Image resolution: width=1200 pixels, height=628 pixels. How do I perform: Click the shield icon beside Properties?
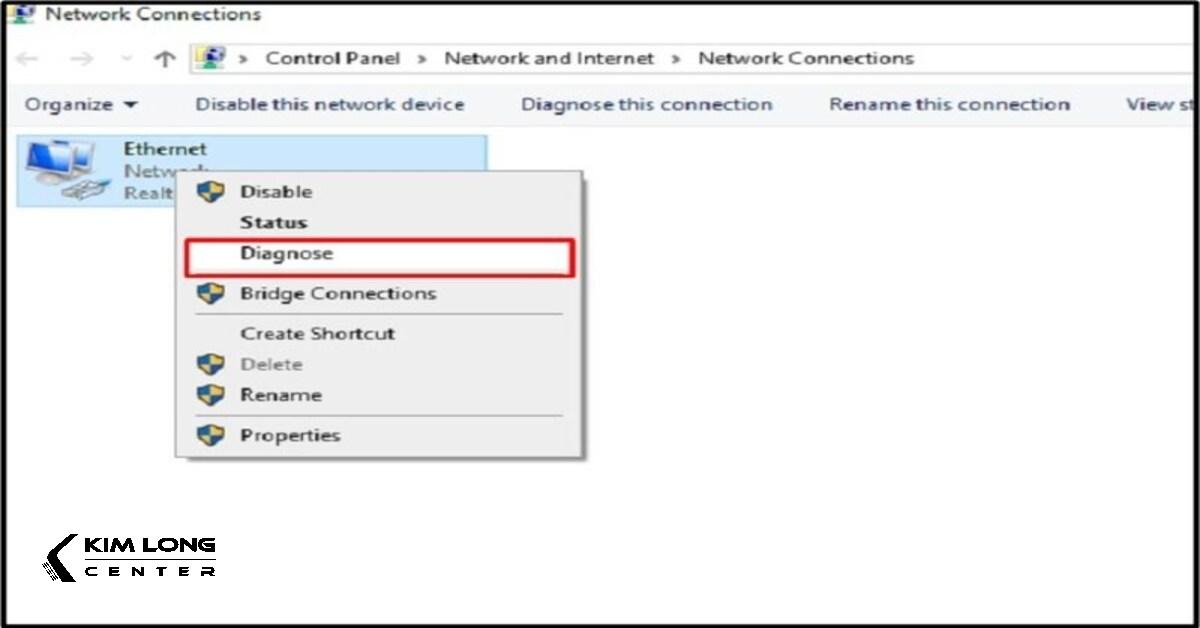tap(211, 436)
